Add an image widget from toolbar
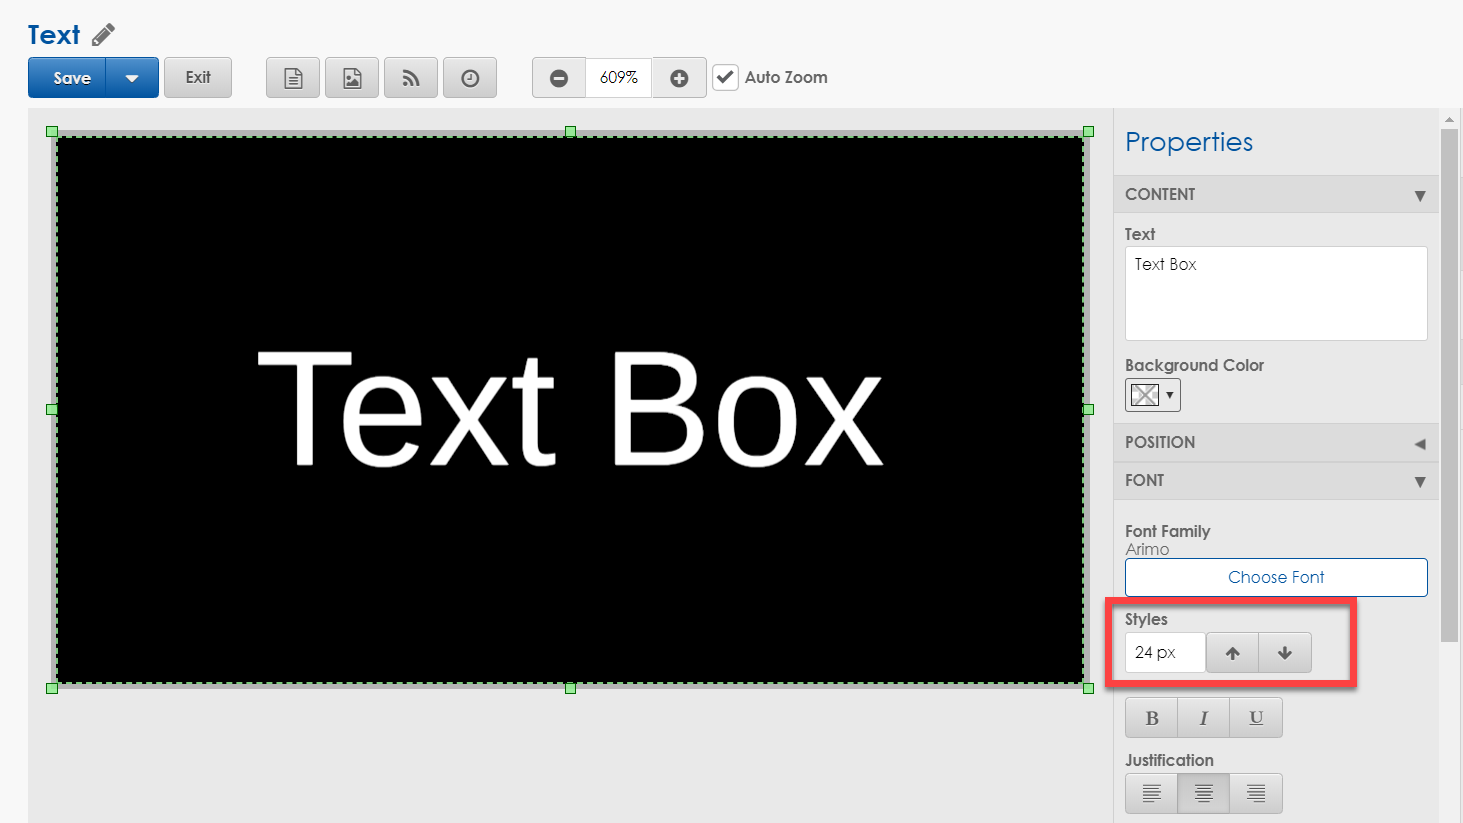 [352, 78]
